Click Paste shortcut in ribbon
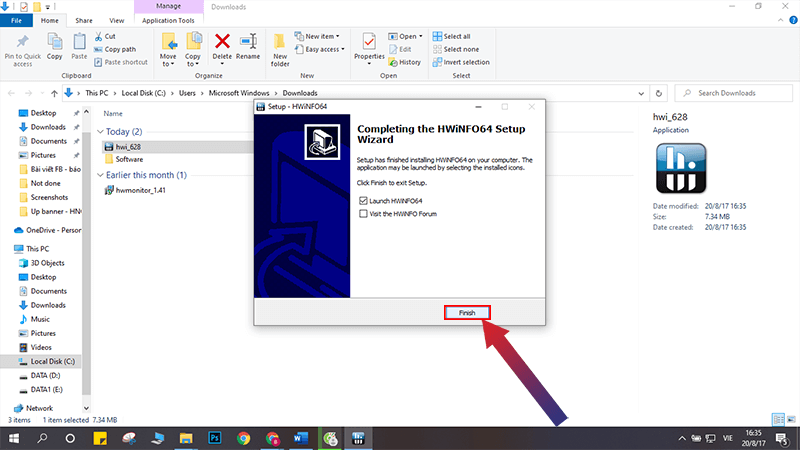Screen dimensions: 800x450 pyautogui.click(x=121, y=62)
